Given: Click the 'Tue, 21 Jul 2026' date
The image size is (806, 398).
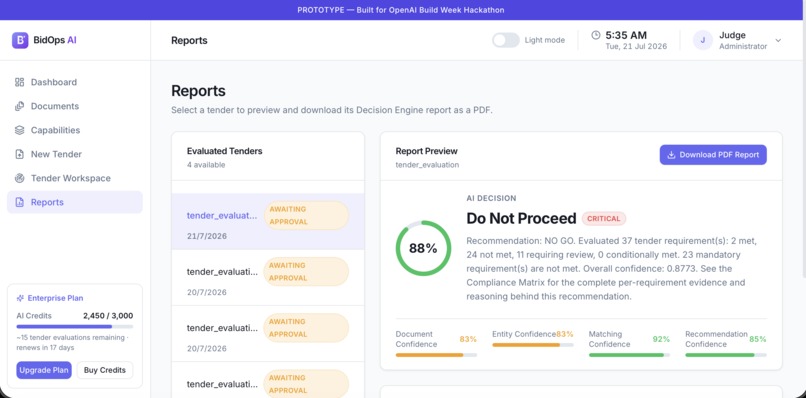Looking at the screenshot, I should click(636, 46).
